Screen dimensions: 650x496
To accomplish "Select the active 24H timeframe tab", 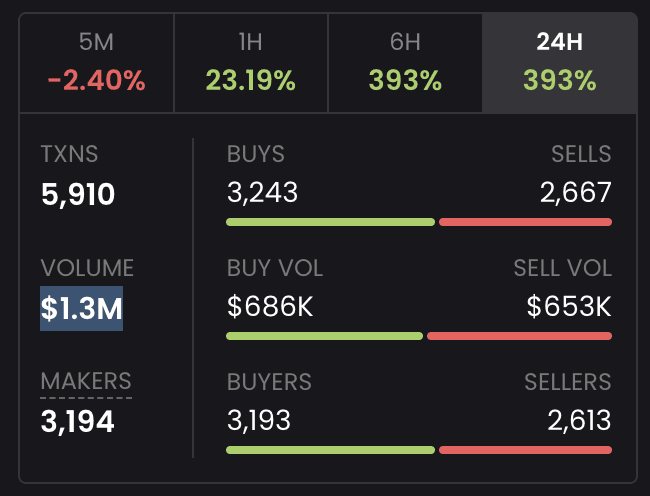I will click(x=559, y=63).
